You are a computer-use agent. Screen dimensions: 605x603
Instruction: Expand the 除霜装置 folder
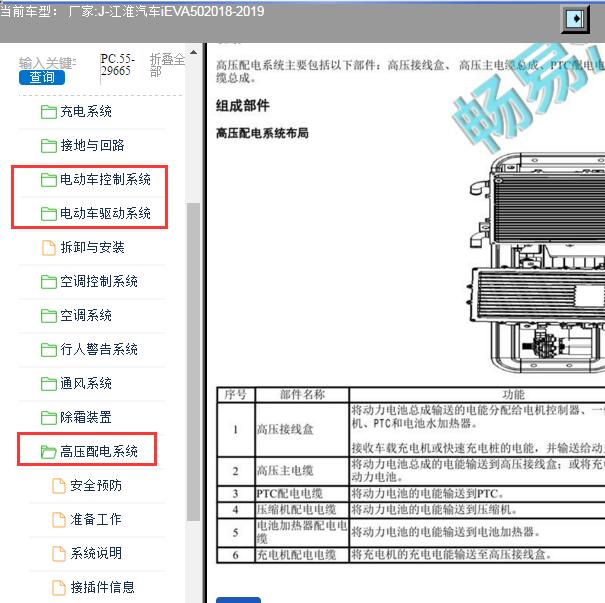(86, 417)
